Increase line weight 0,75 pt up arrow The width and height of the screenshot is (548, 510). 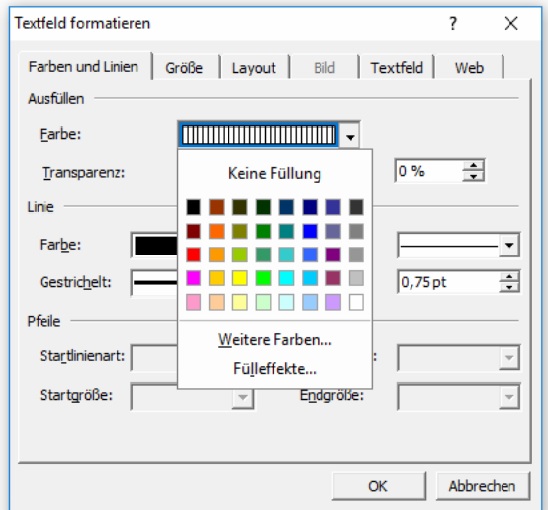[509, 277]
